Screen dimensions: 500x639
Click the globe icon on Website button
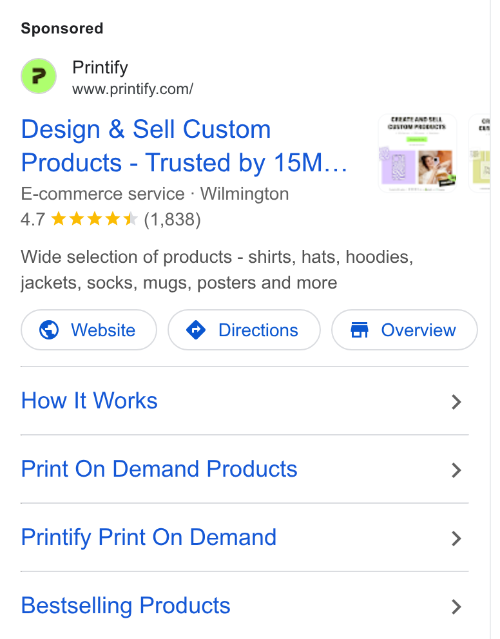coord(49,330)
